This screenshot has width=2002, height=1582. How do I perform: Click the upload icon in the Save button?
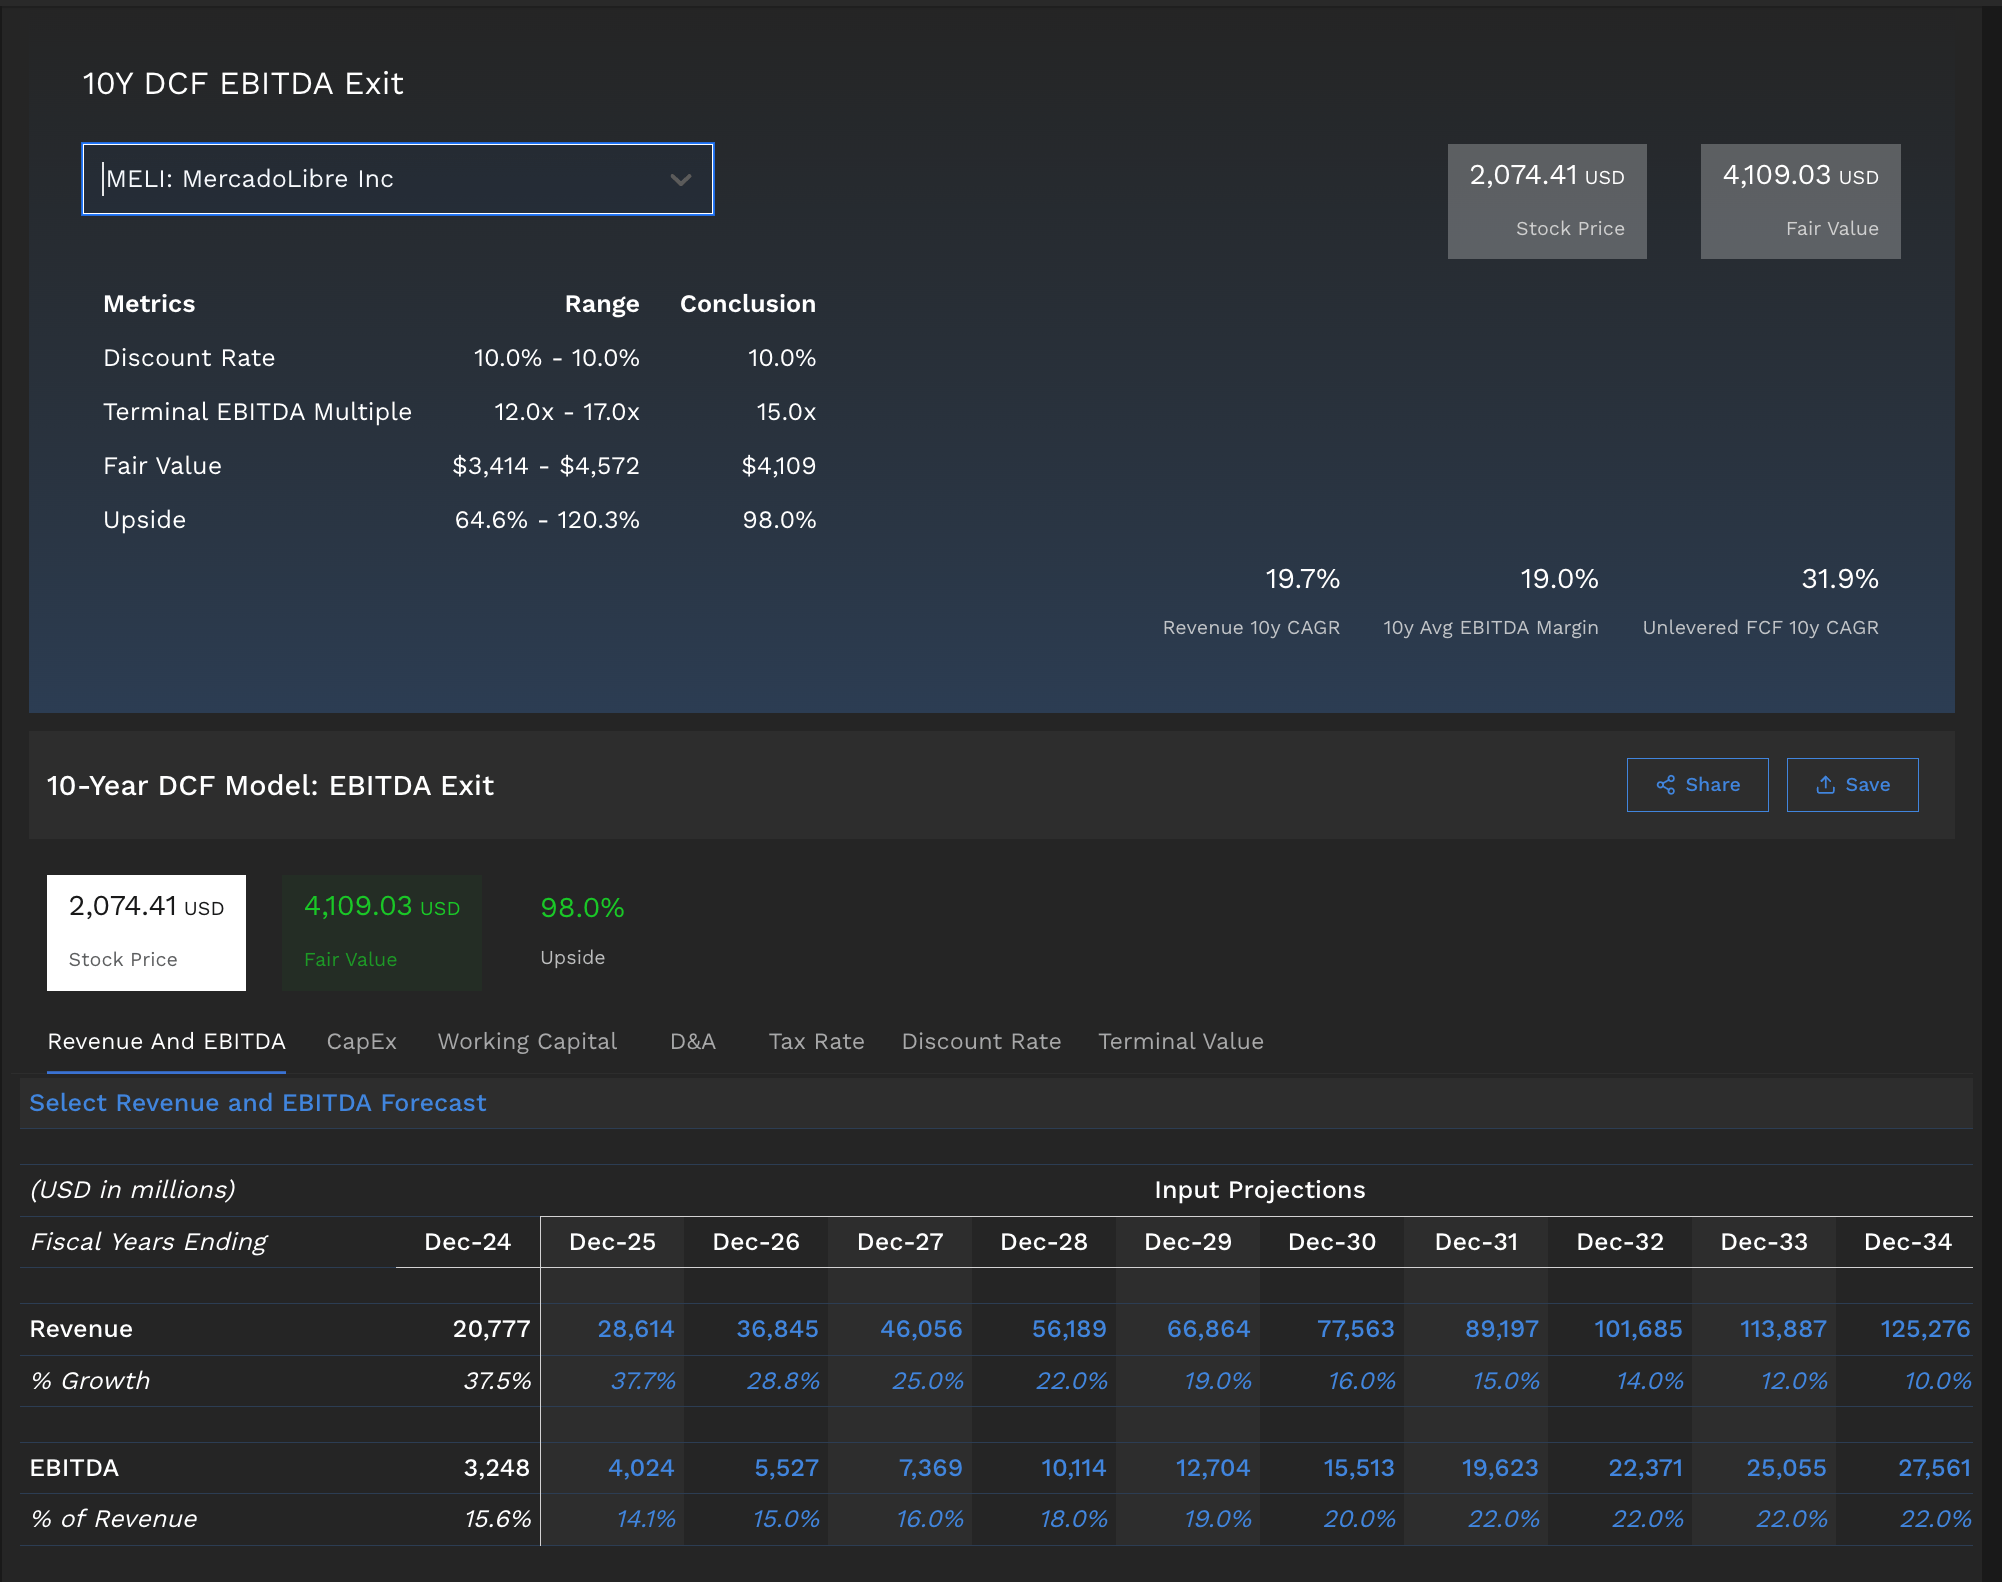(1825, 785)
